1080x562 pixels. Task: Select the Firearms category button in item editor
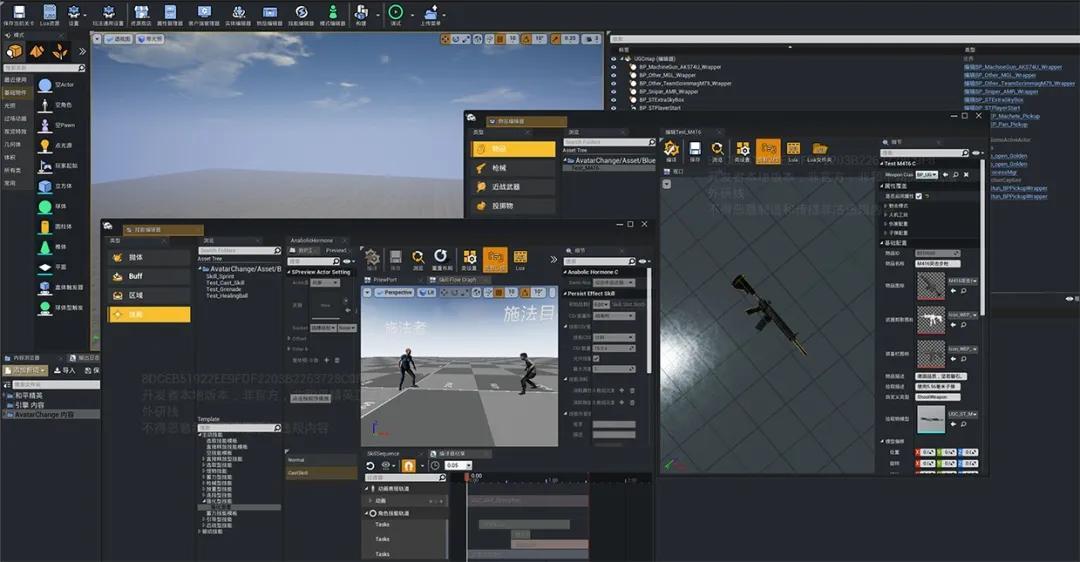(513, 168)
